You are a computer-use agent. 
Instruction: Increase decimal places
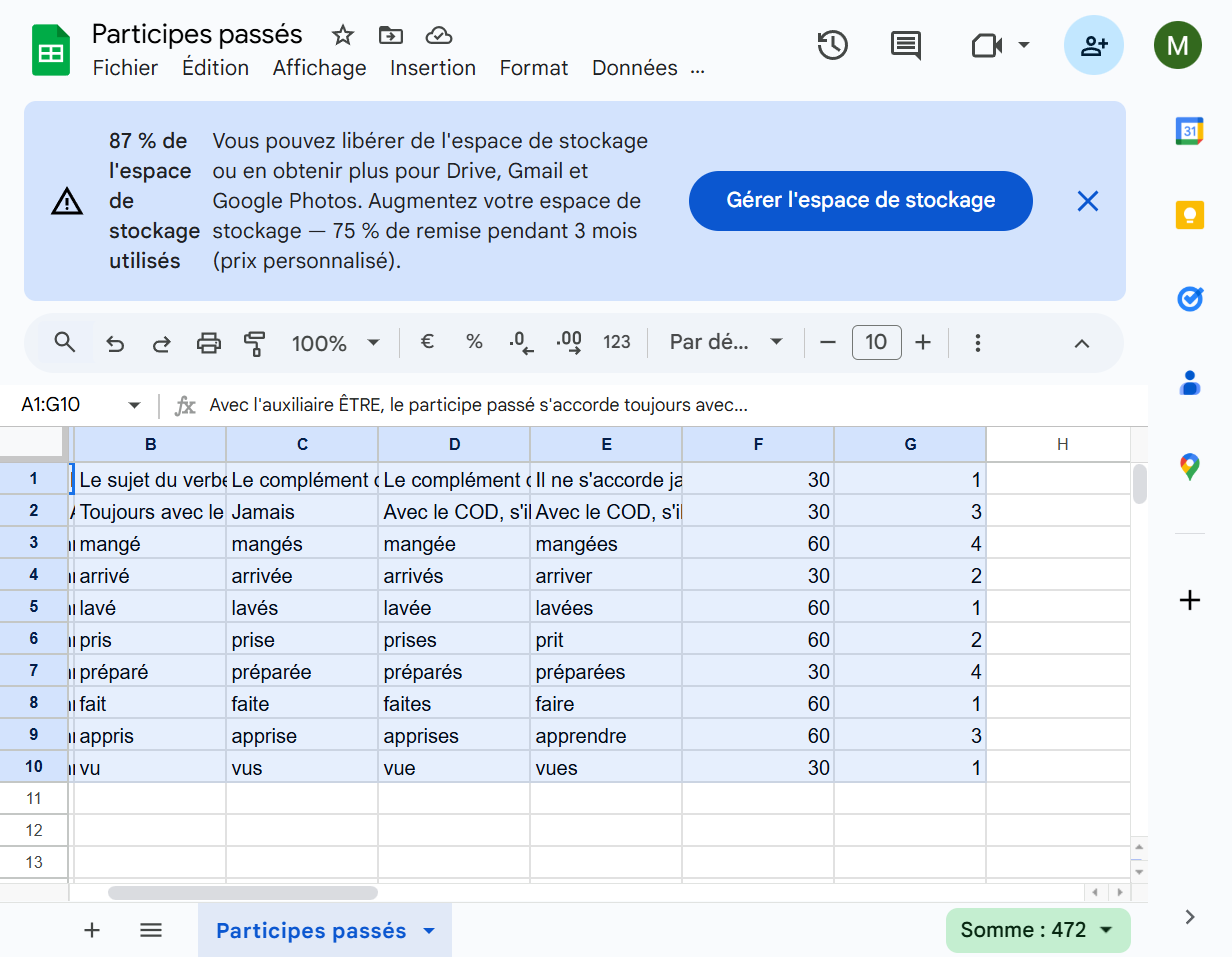point(569,343)
